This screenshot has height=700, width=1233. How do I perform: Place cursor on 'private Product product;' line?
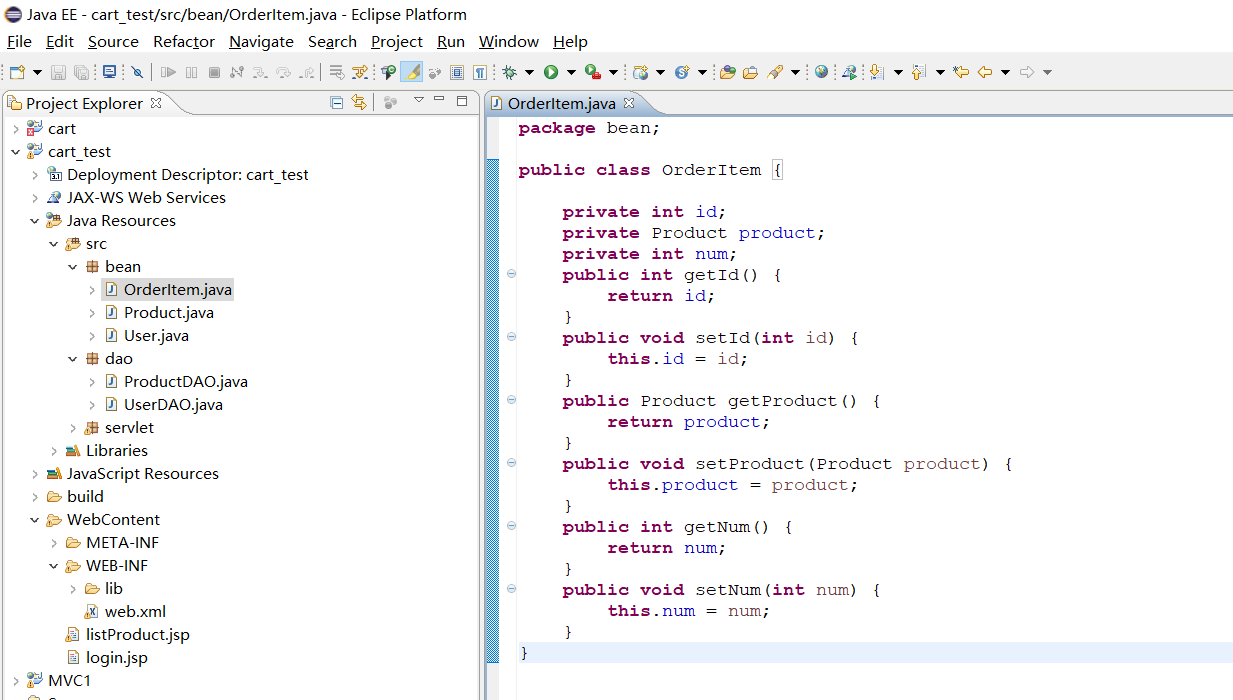point(693,233)
